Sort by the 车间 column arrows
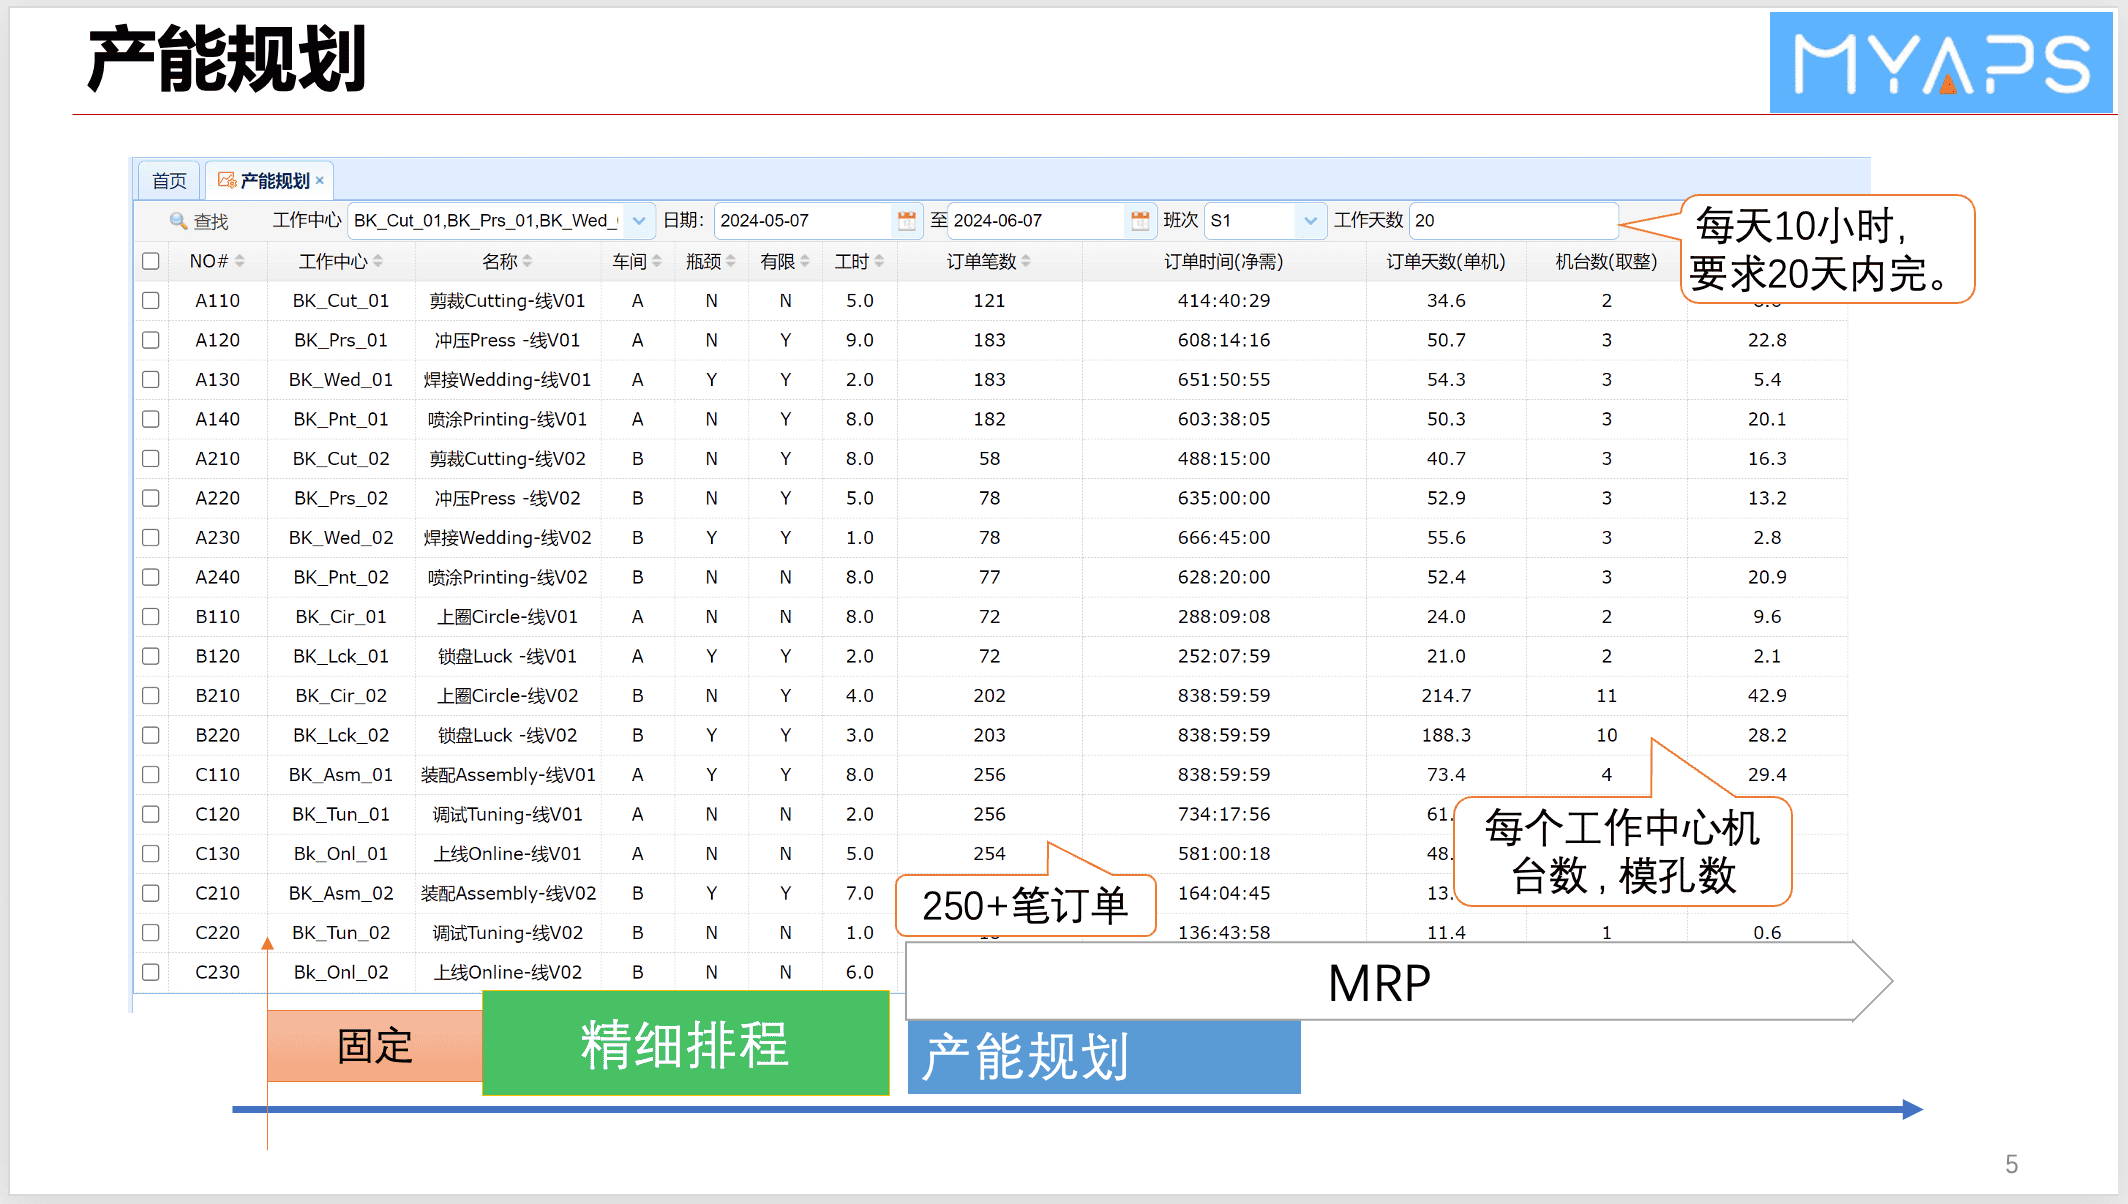Viewport: 2128px width, 1204px height. (x=657, y=261)
